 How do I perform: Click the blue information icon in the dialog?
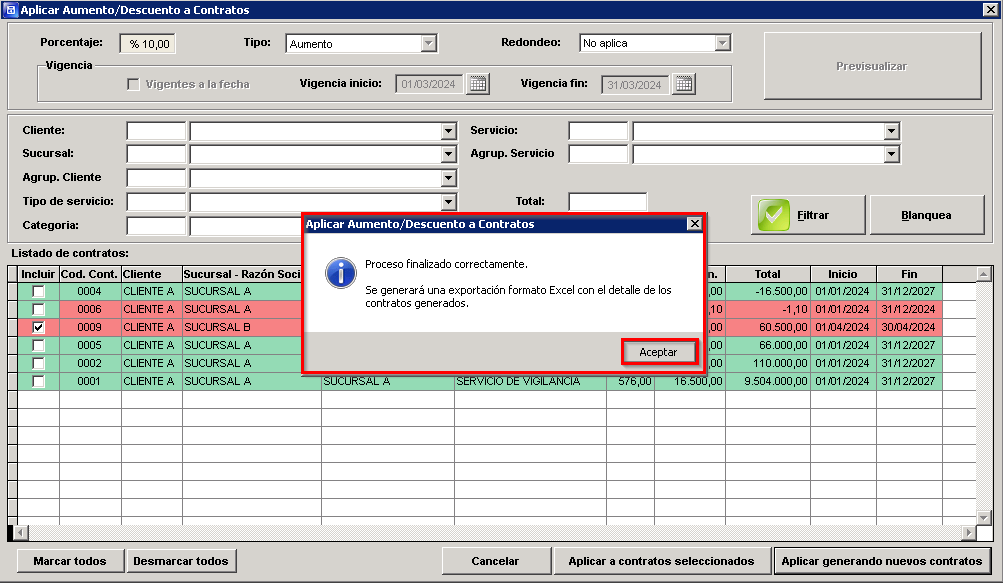[341, 273]
